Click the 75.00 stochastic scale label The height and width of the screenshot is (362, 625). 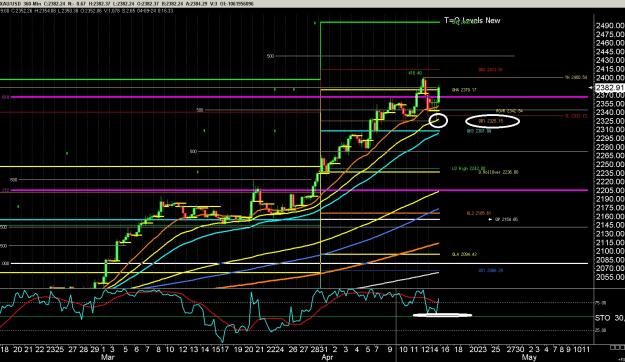click(601, 303)
